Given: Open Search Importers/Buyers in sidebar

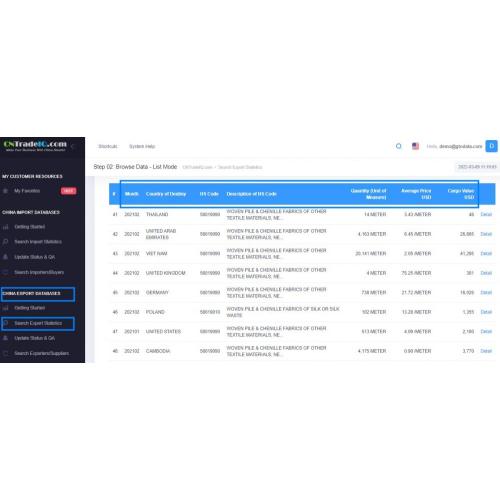Looking at the screenshot, I should (x=39, y=272).
